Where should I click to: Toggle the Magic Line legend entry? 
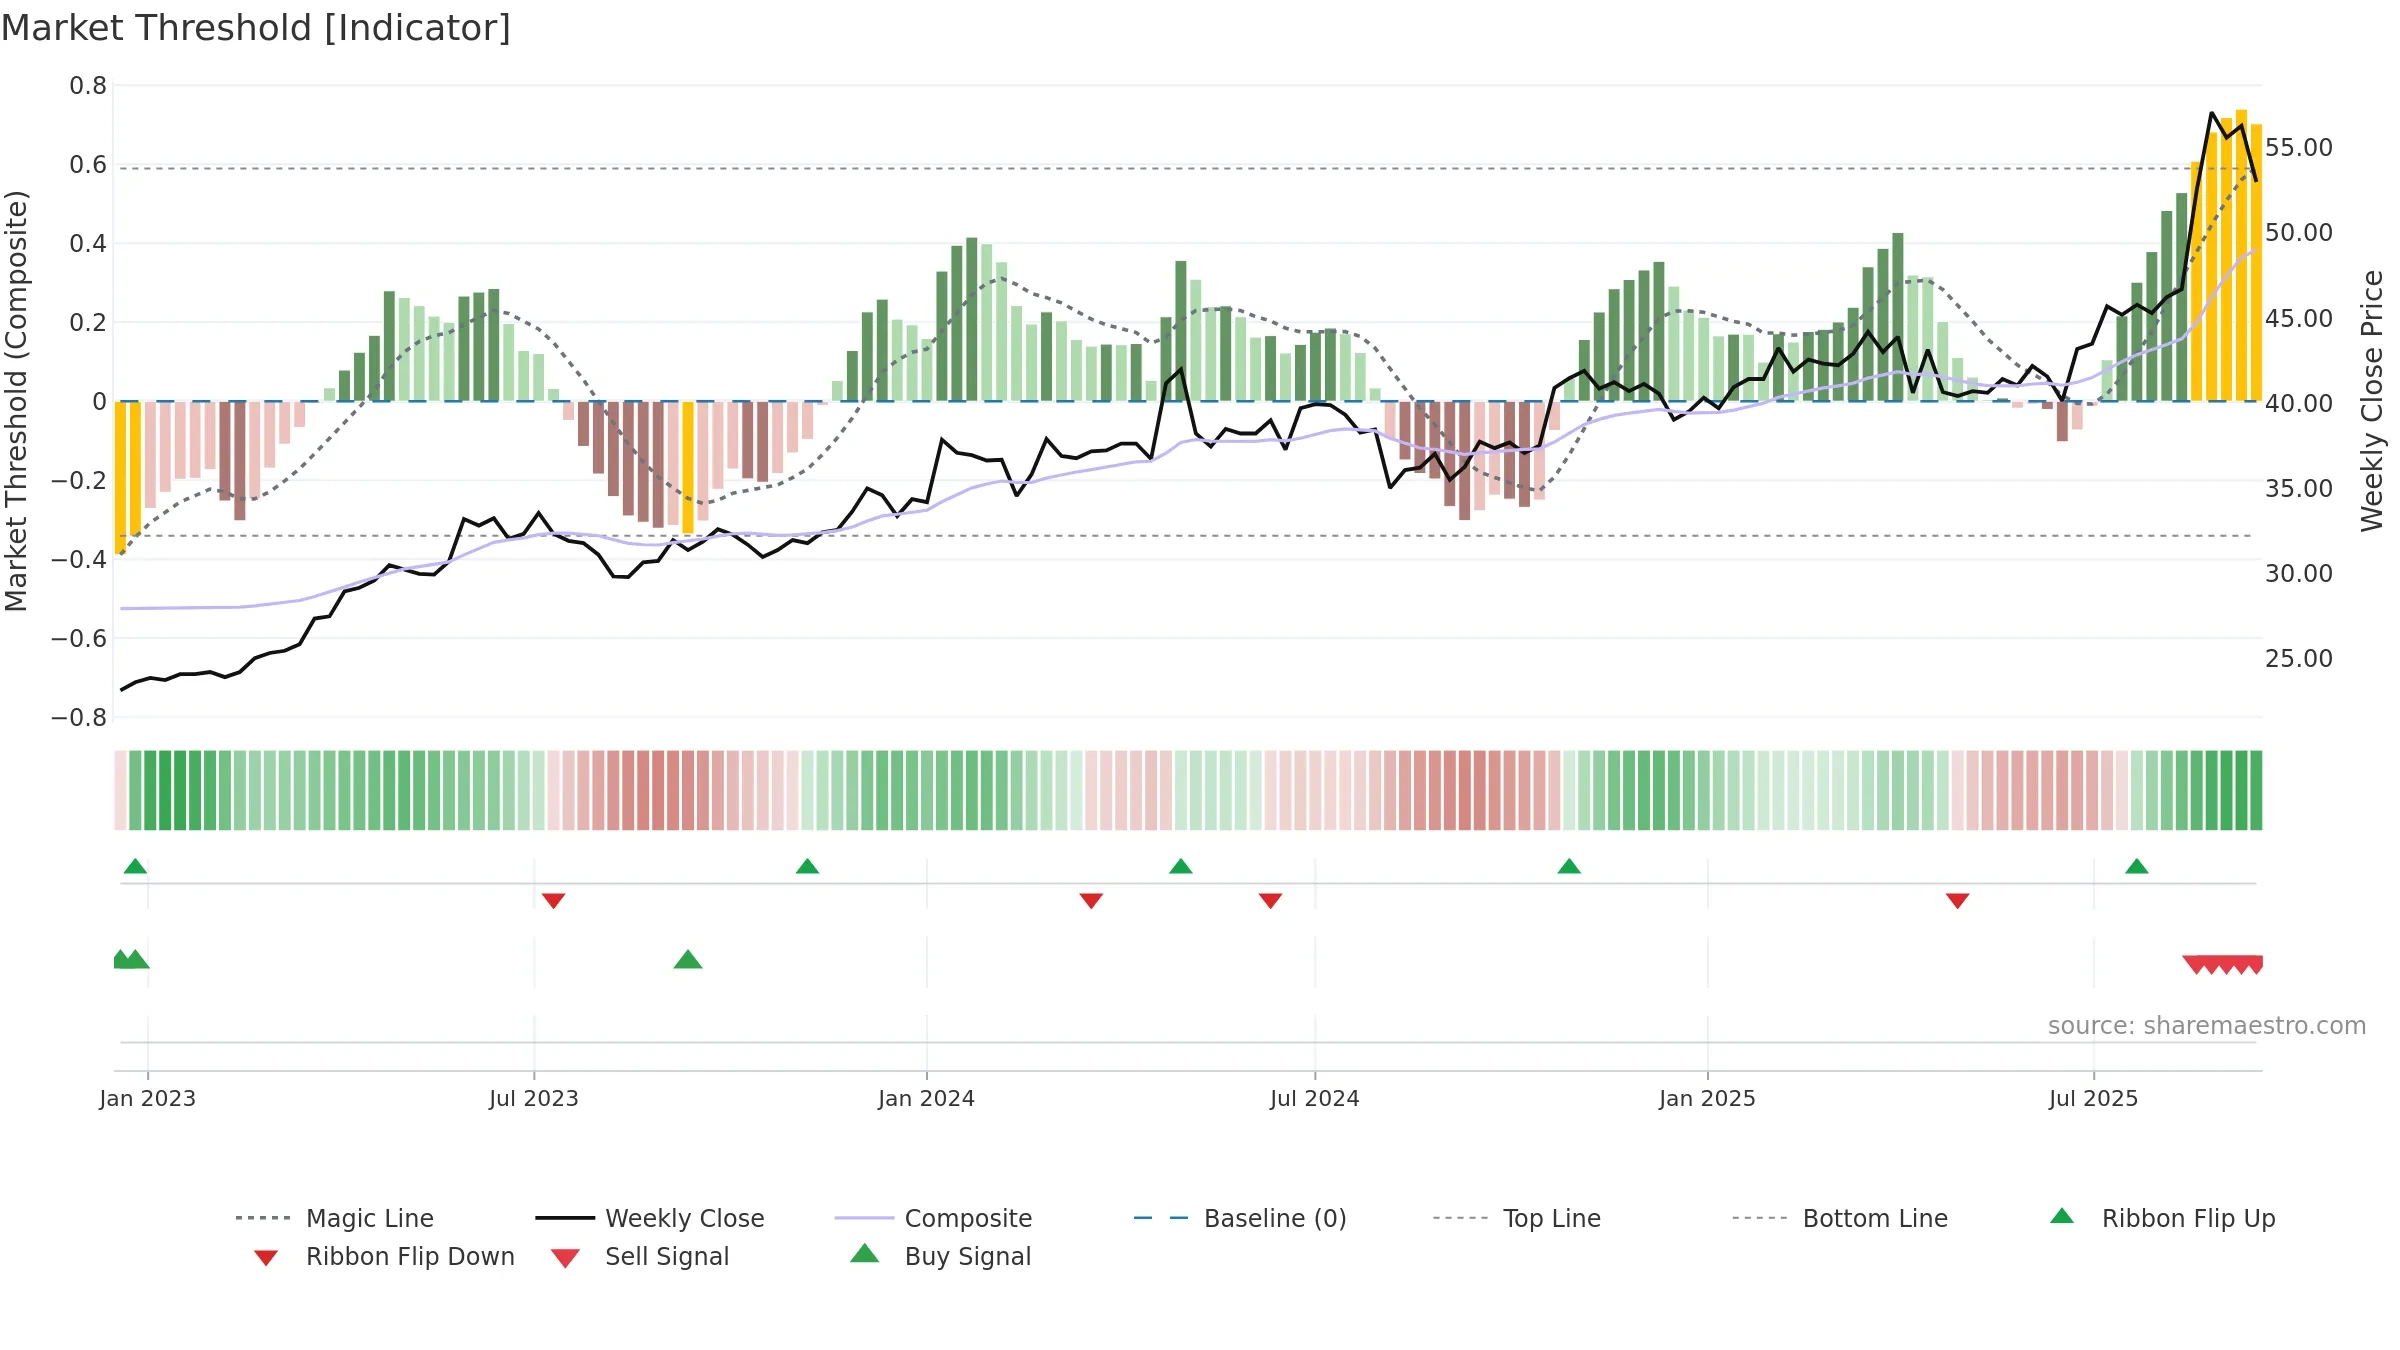(x=334, y=1218)
